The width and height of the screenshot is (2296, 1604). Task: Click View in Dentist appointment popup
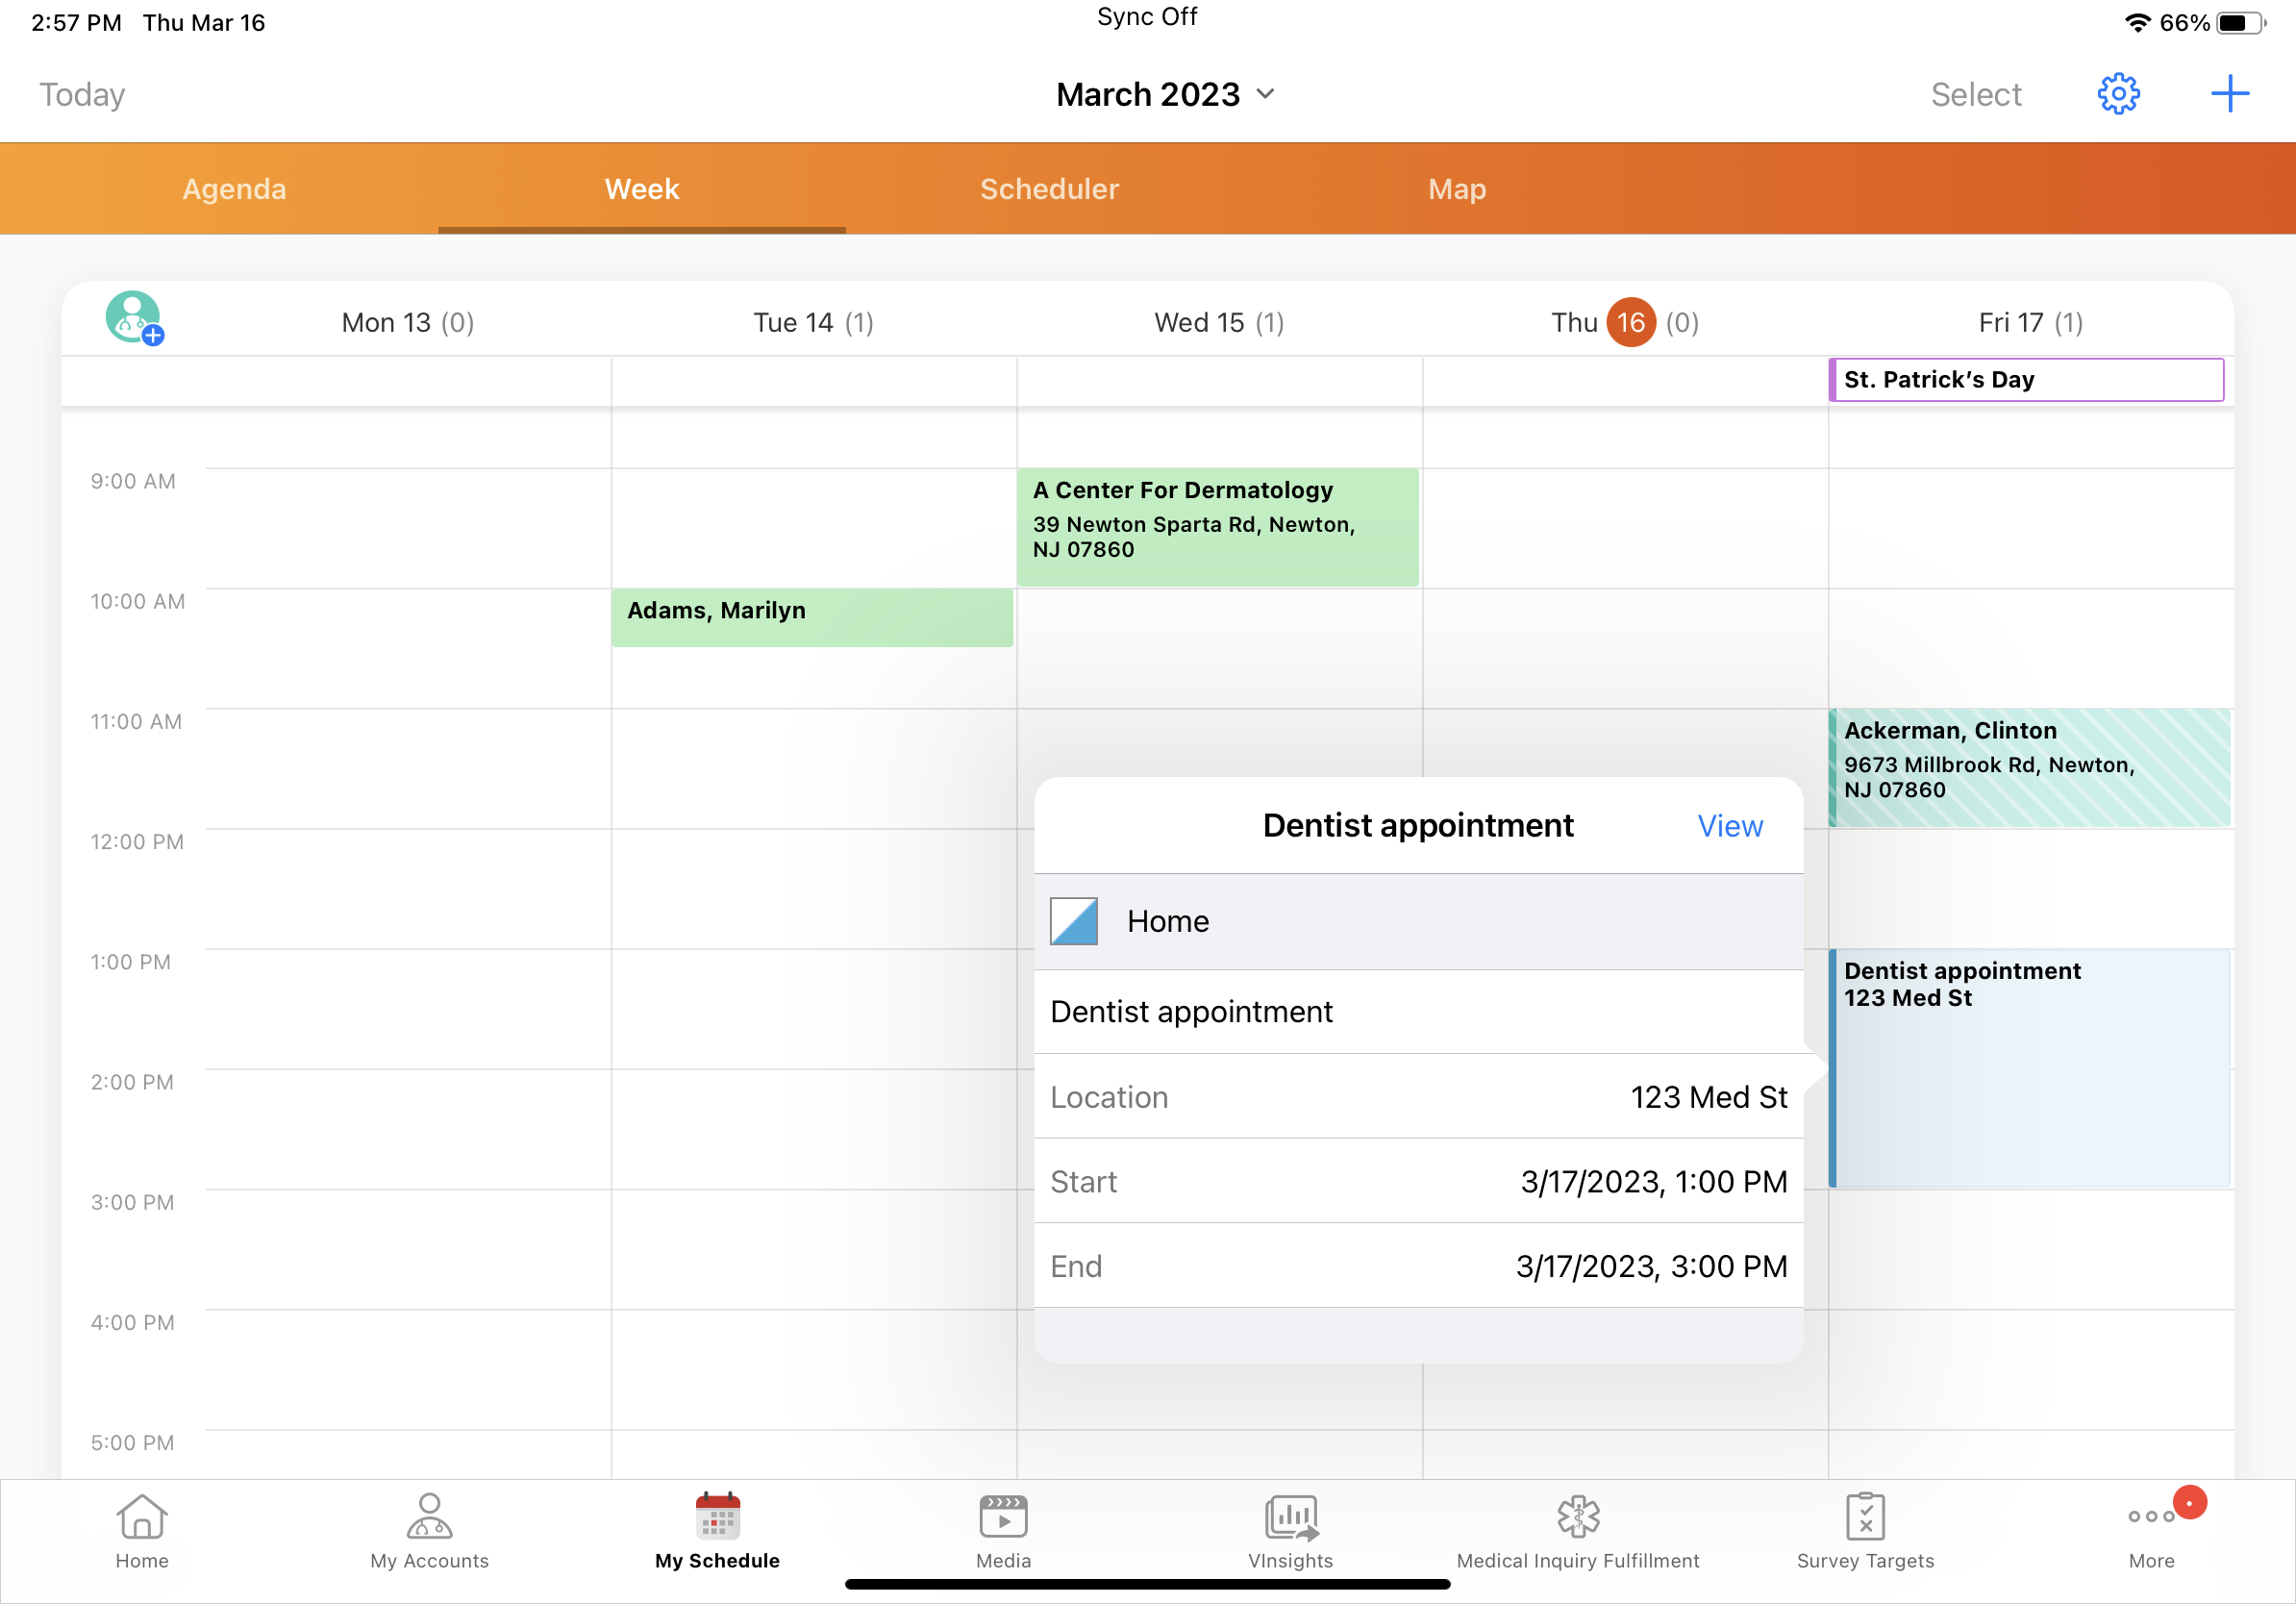1729,826
